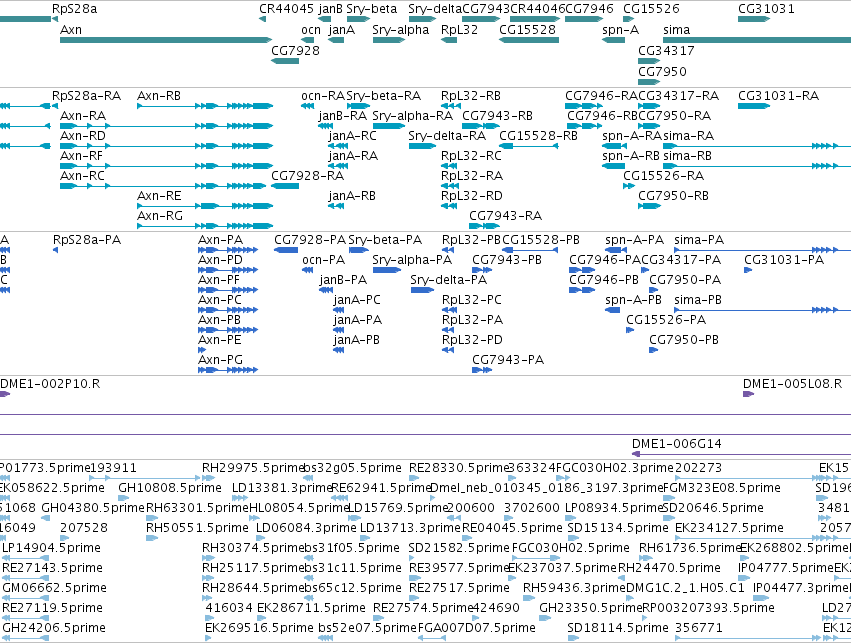Click protein spn-A-PB
The image size is (851, 643).
(x=613, y=310)
